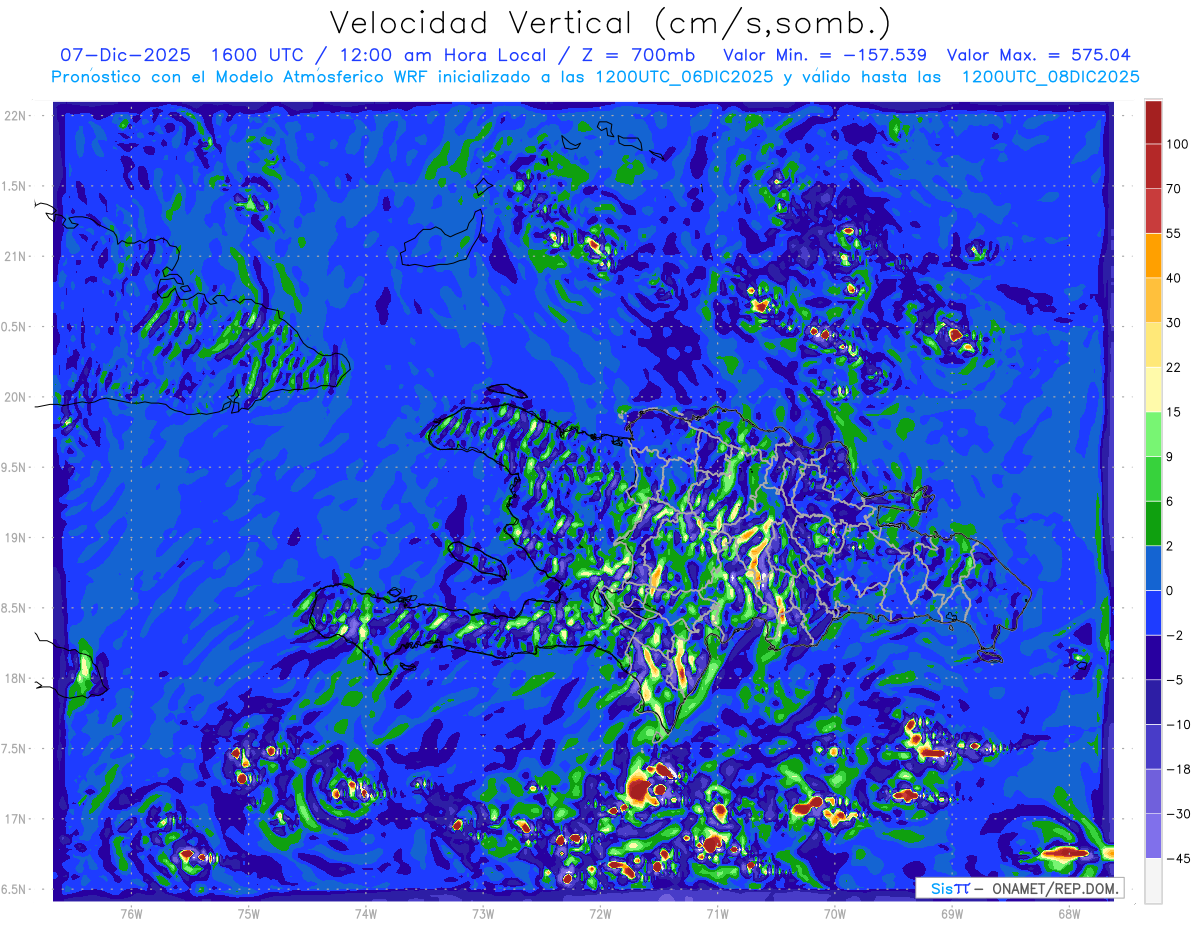Viewport: 1200px width, 927px height.
Task: Click the green swatch between 6 and 9
Action: [x=1153, y=478]
